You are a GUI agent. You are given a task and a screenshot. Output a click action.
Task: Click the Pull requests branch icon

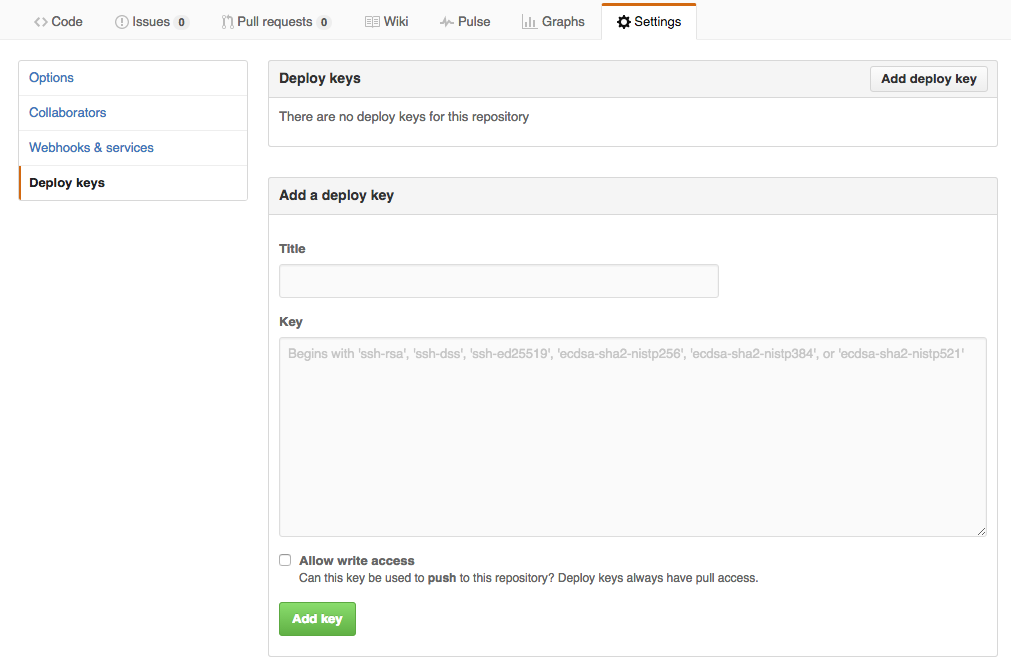pyautogui.click(x=227, y=22)
